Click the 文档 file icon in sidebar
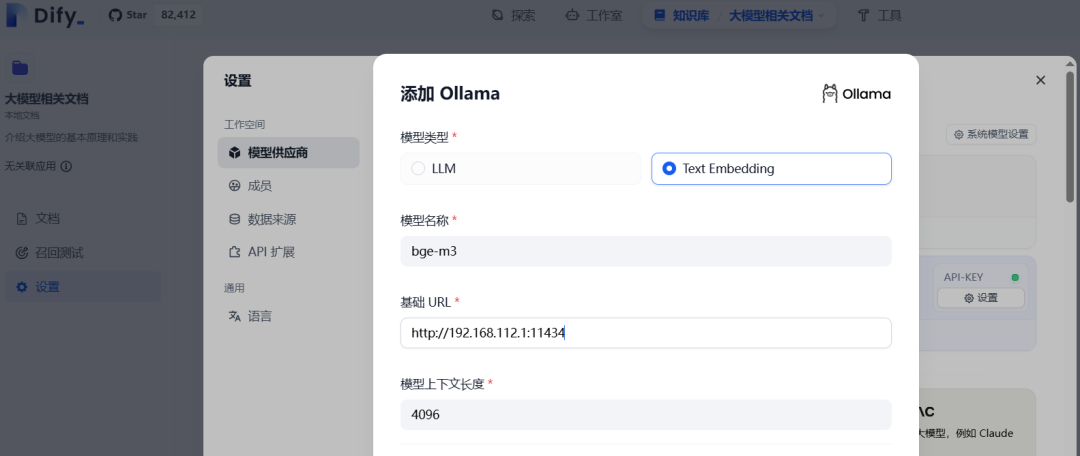1080x456 pixels. (x=22, y=219)
